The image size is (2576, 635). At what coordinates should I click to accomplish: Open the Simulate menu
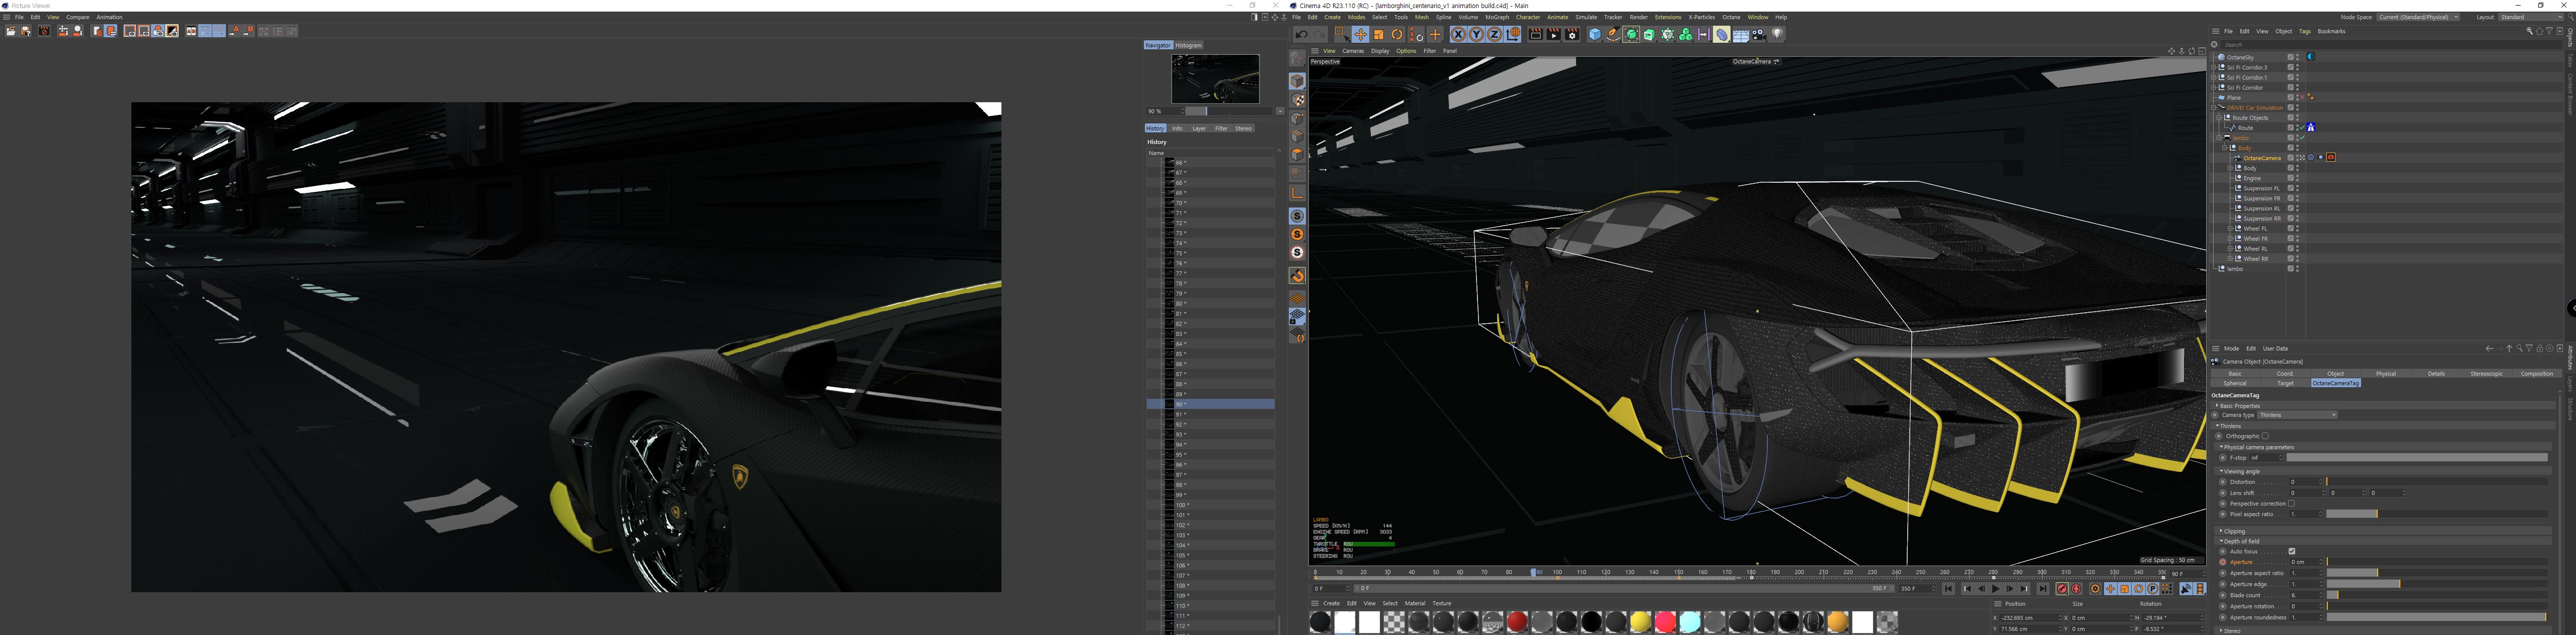pyautogui.click(x=1586, y=17)
